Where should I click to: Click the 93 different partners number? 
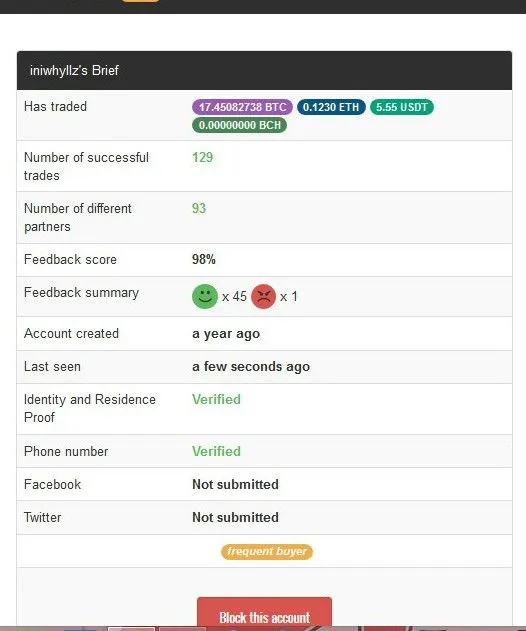pos(199,208)
